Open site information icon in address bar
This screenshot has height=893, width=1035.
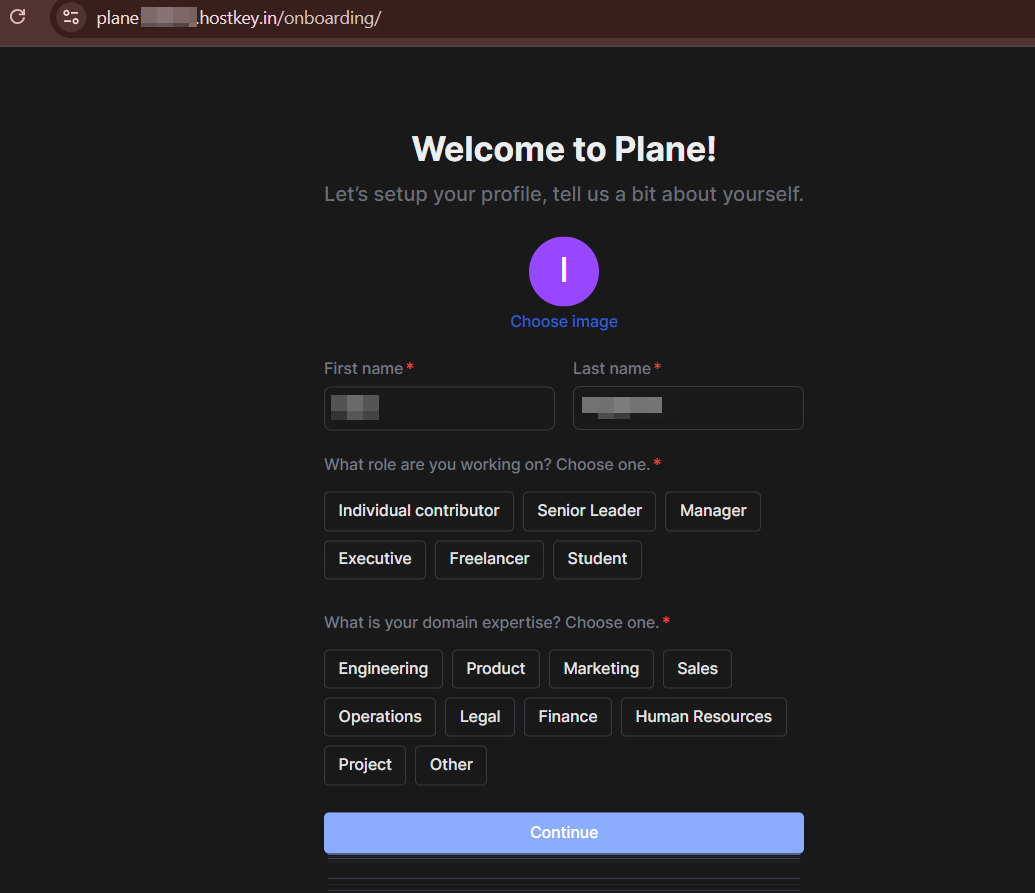(x=70, y=17)
